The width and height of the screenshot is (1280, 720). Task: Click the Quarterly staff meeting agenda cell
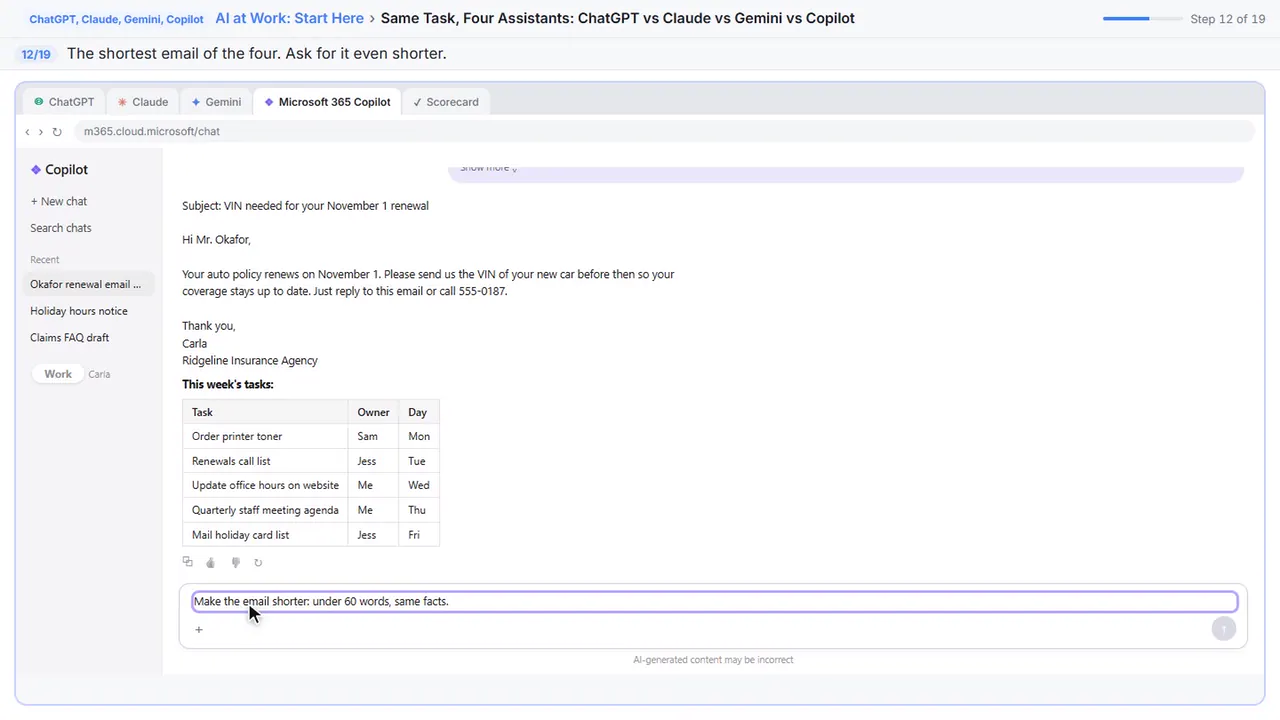(265, 510)
